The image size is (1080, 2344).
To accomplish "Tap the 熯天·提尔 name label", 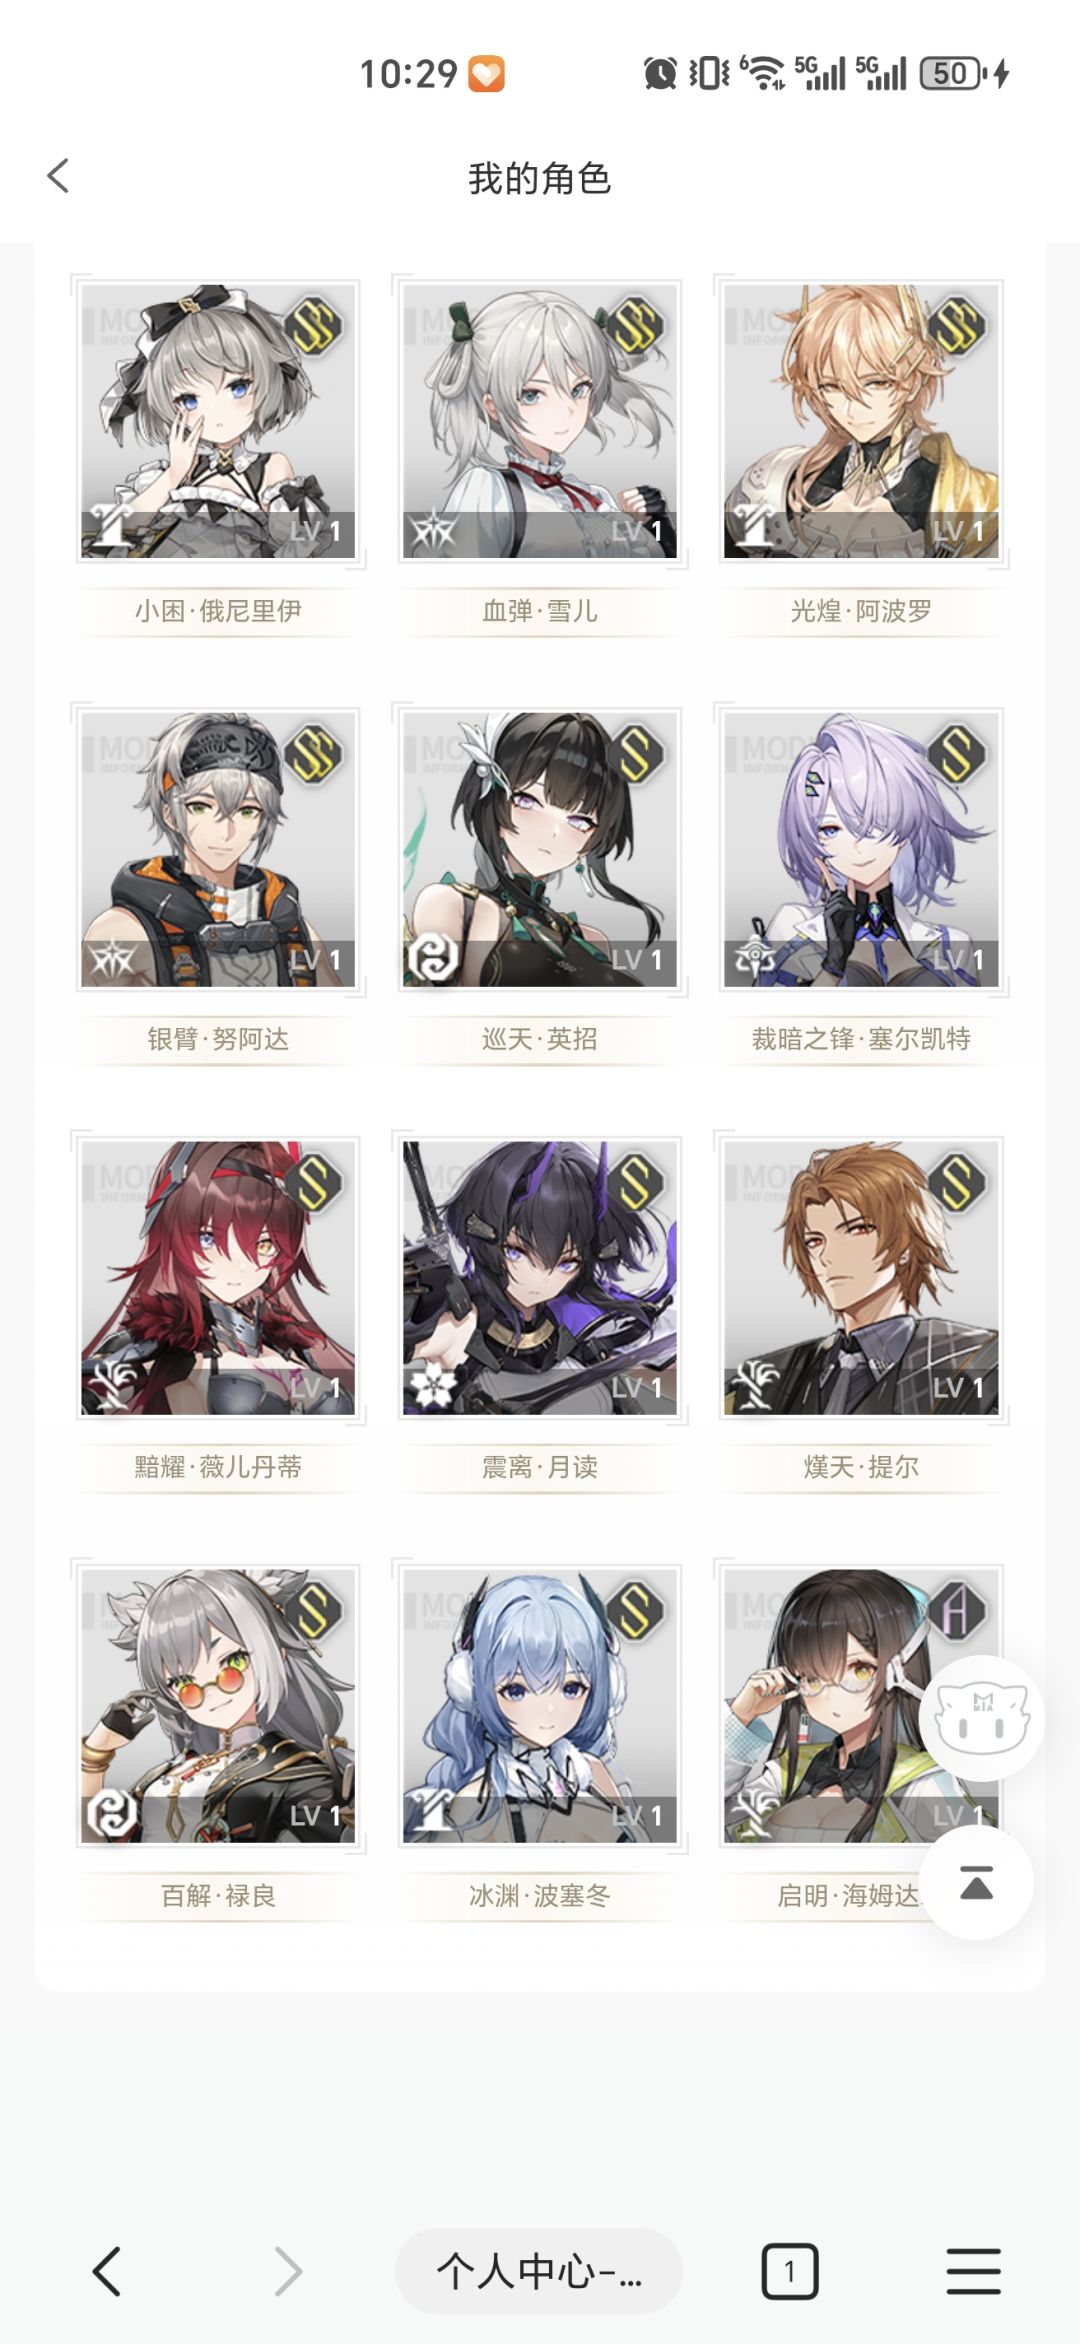I will tap(861, 1467).
